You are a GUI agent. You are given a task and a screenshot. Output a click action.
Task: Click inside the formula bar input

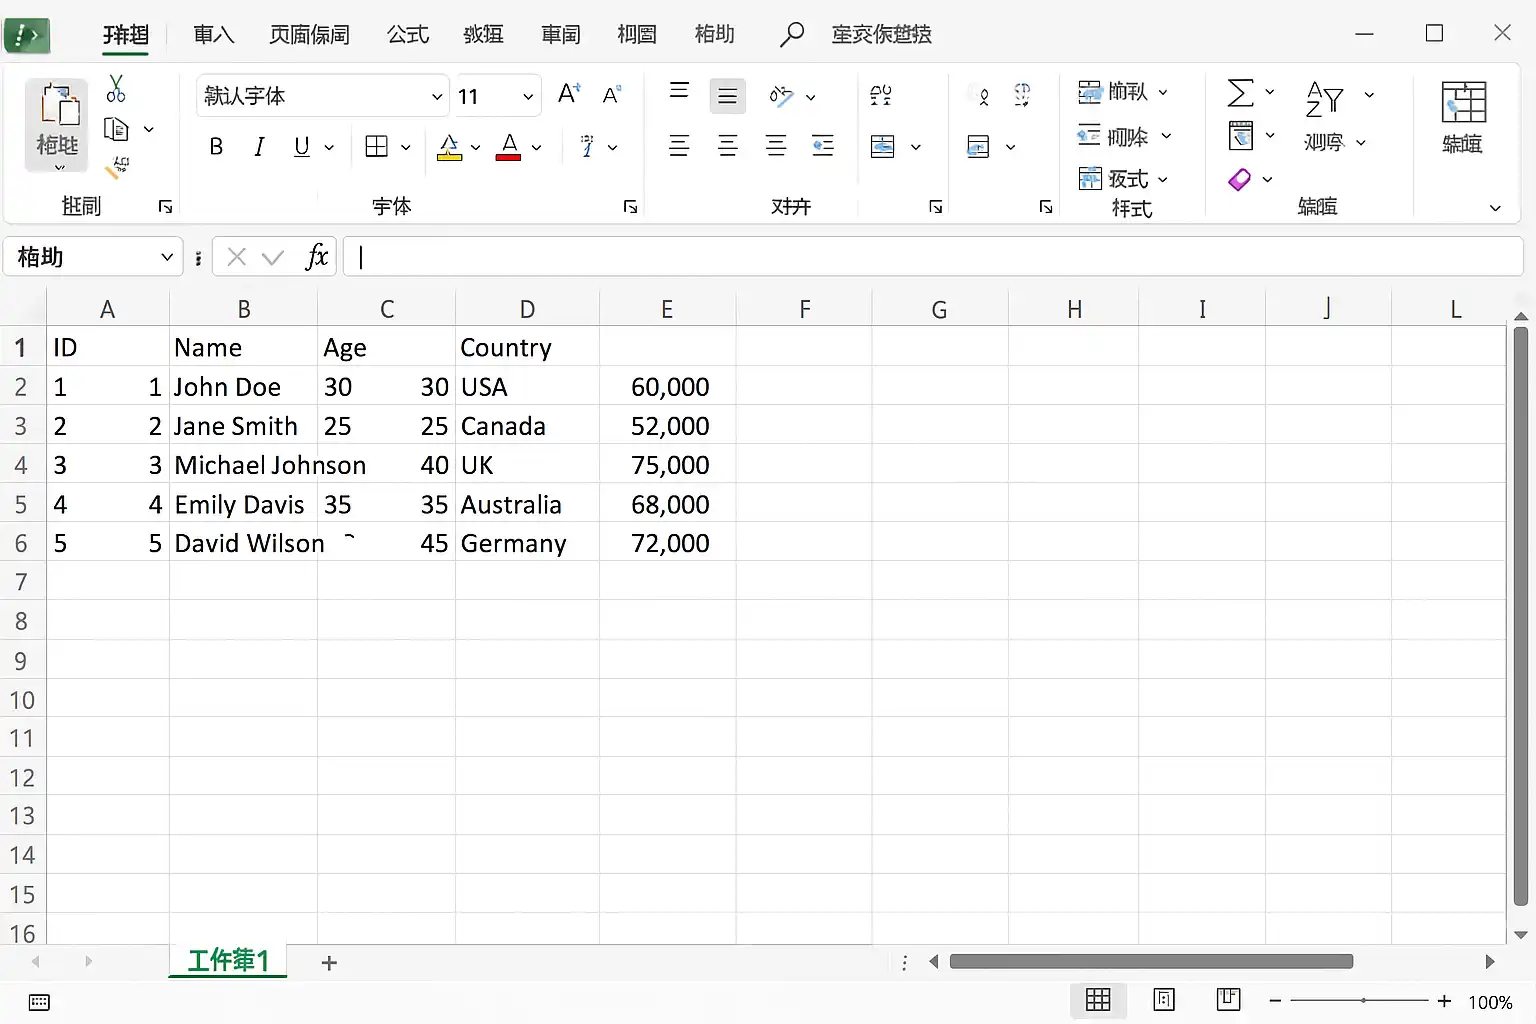point(933,257)
